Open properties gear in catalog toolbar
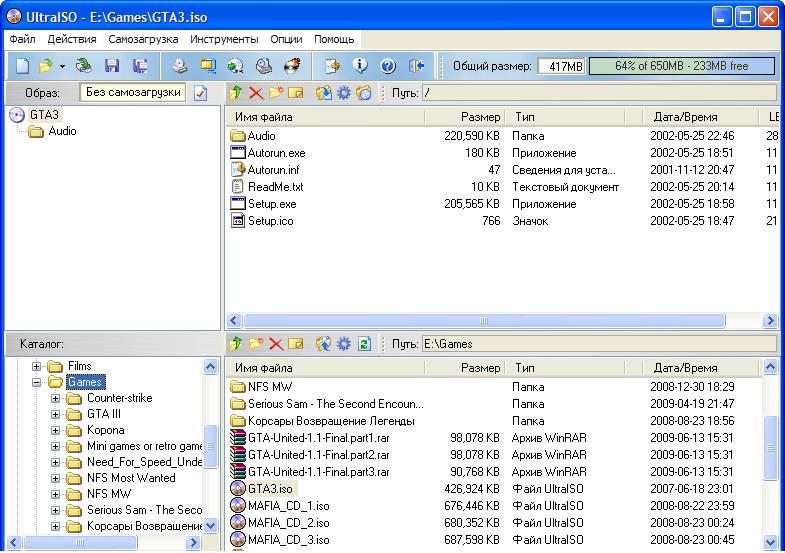This screenshot has width=785, height=553. 344,344
